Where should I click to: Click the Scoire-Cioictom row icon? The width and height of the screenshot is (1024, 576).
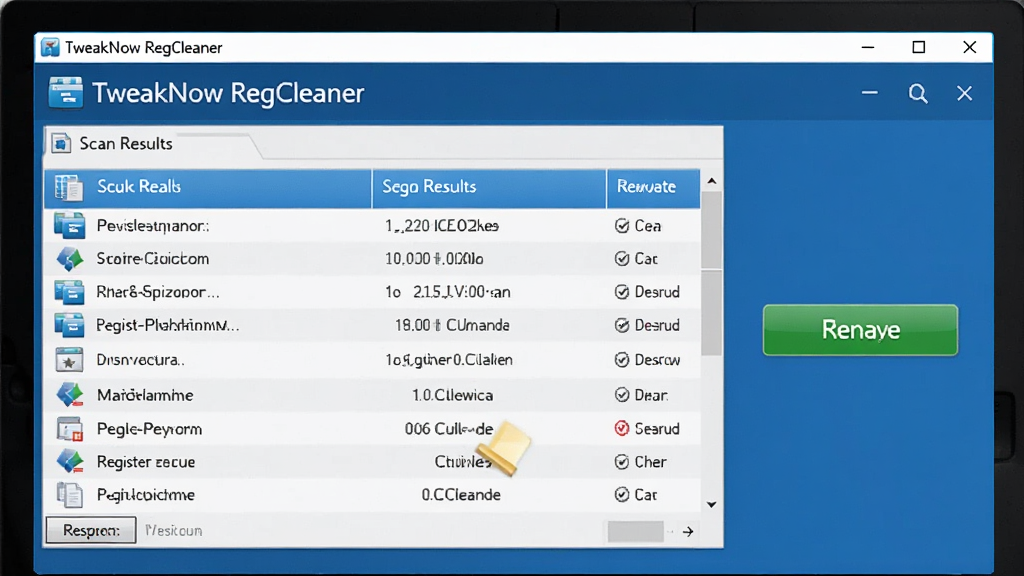70,259
